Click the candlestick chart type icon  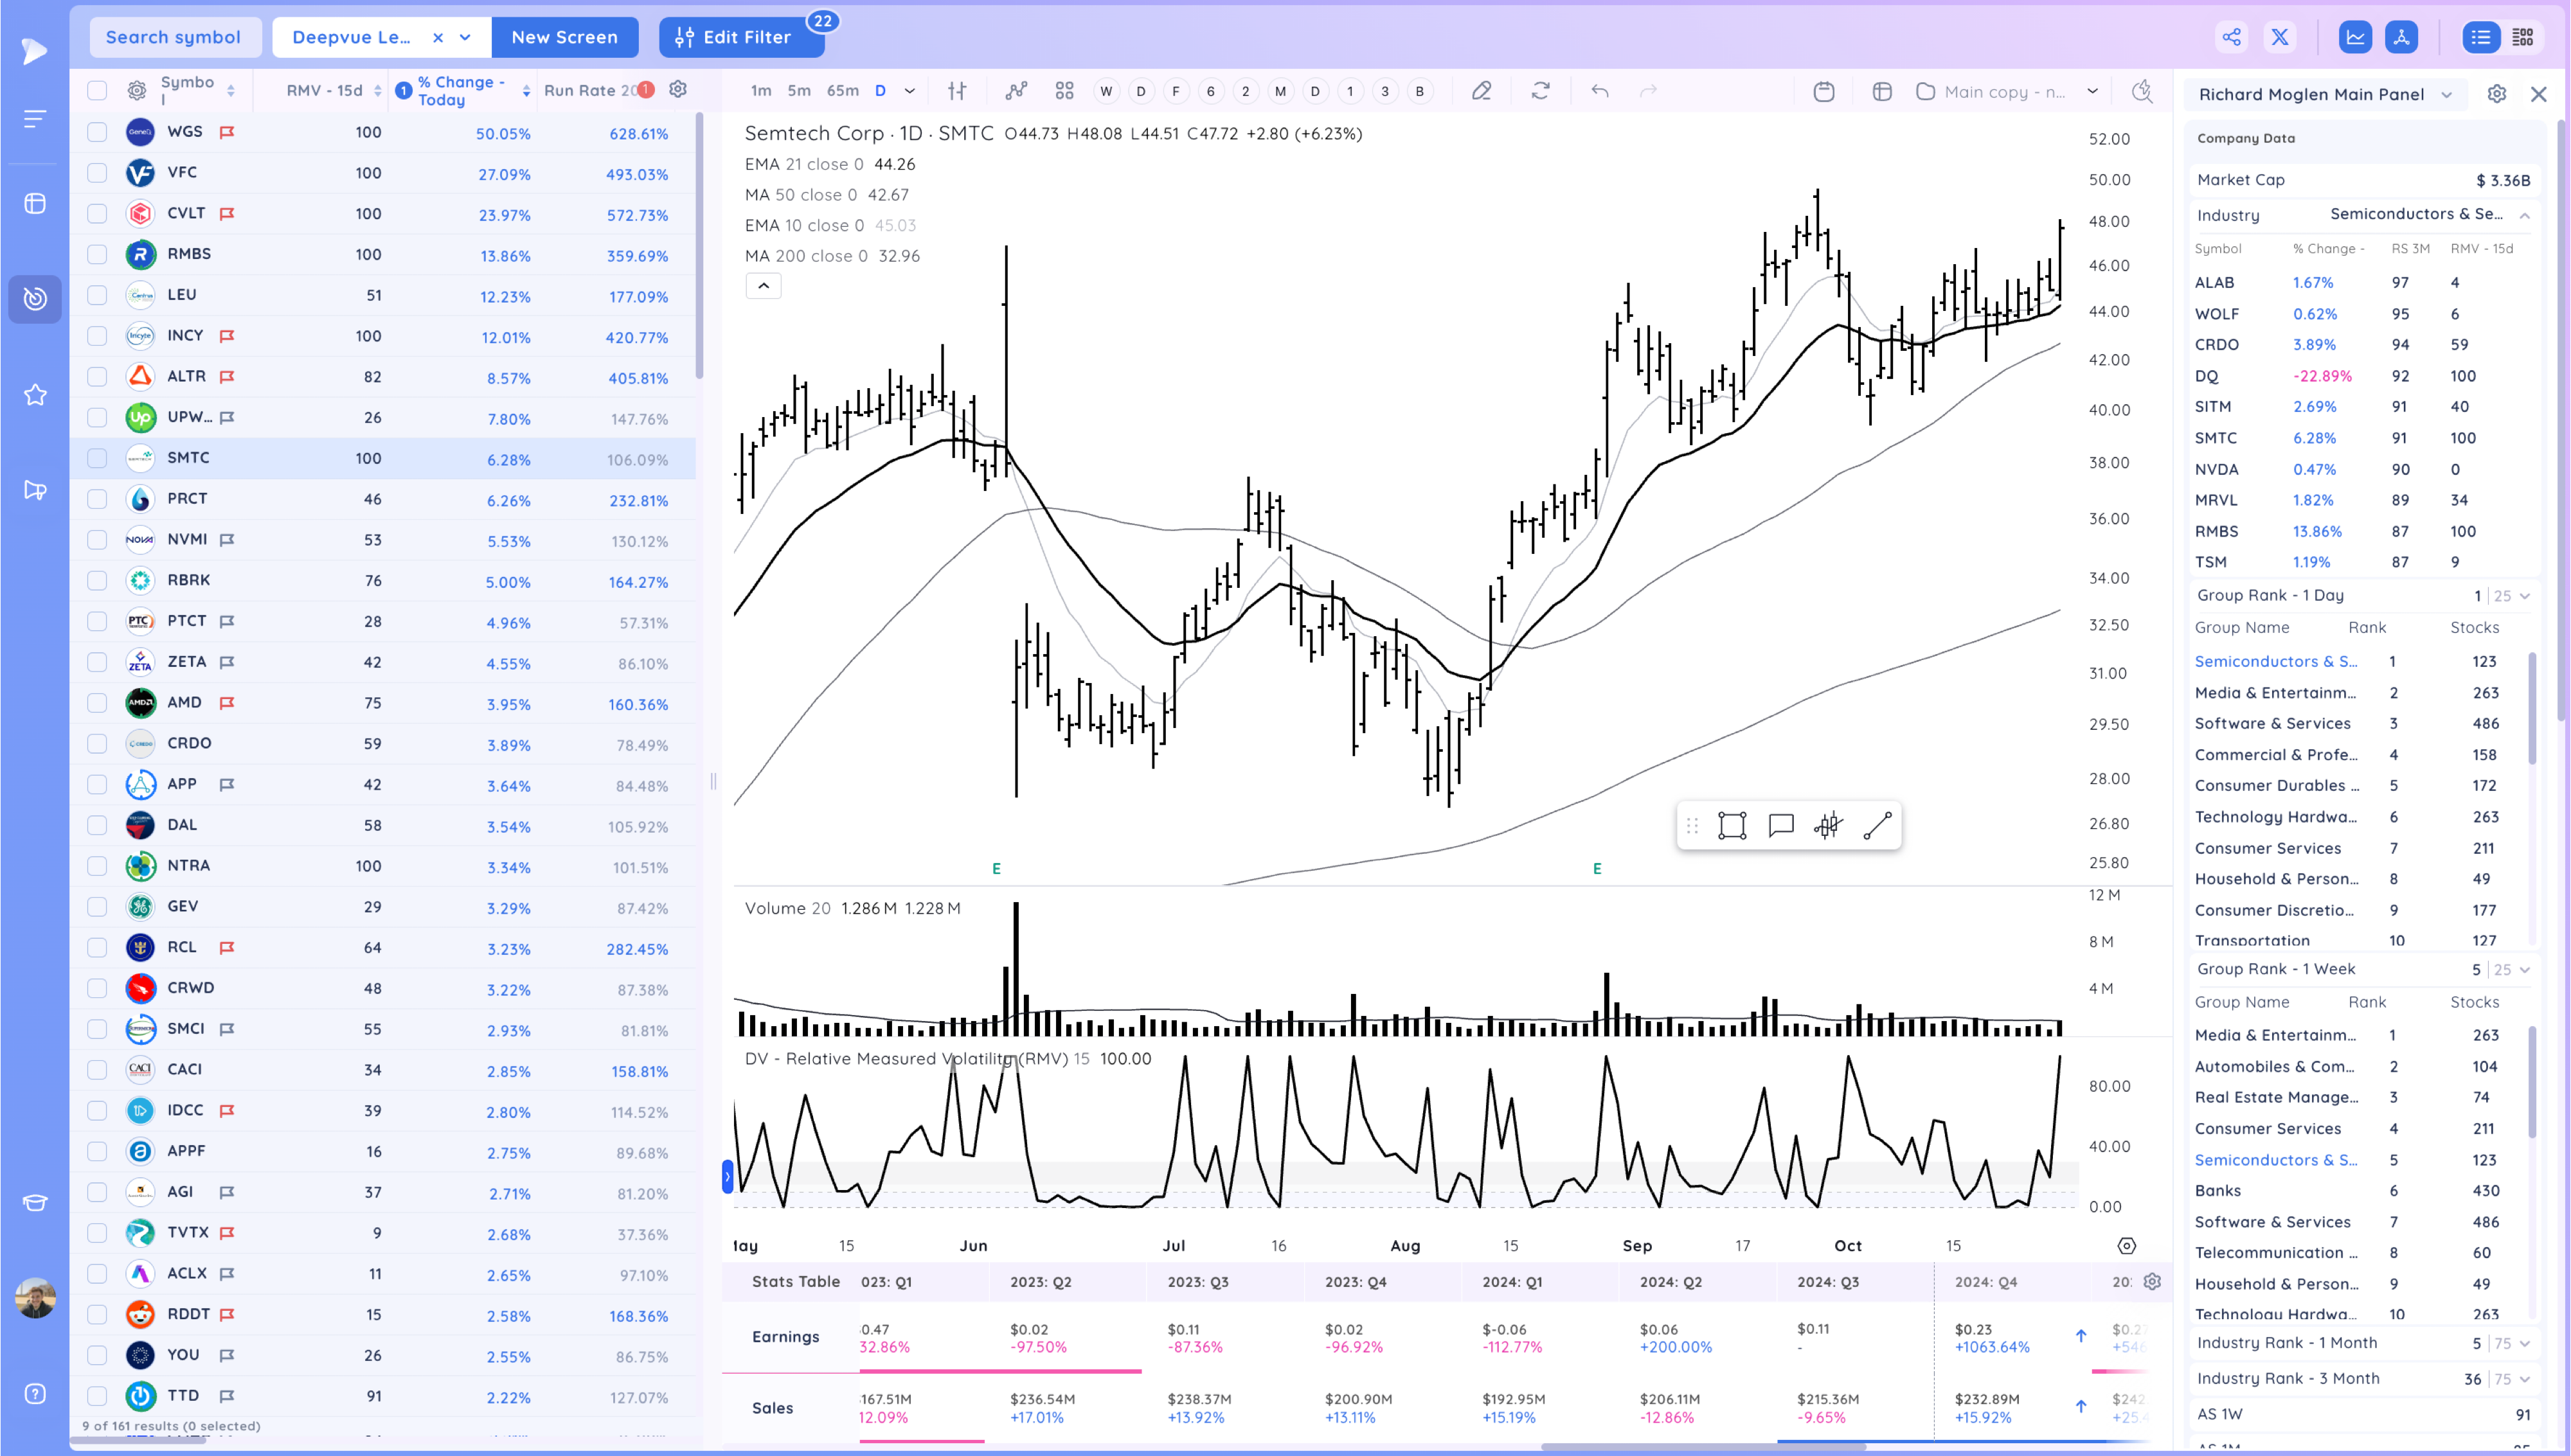[957, 91]
